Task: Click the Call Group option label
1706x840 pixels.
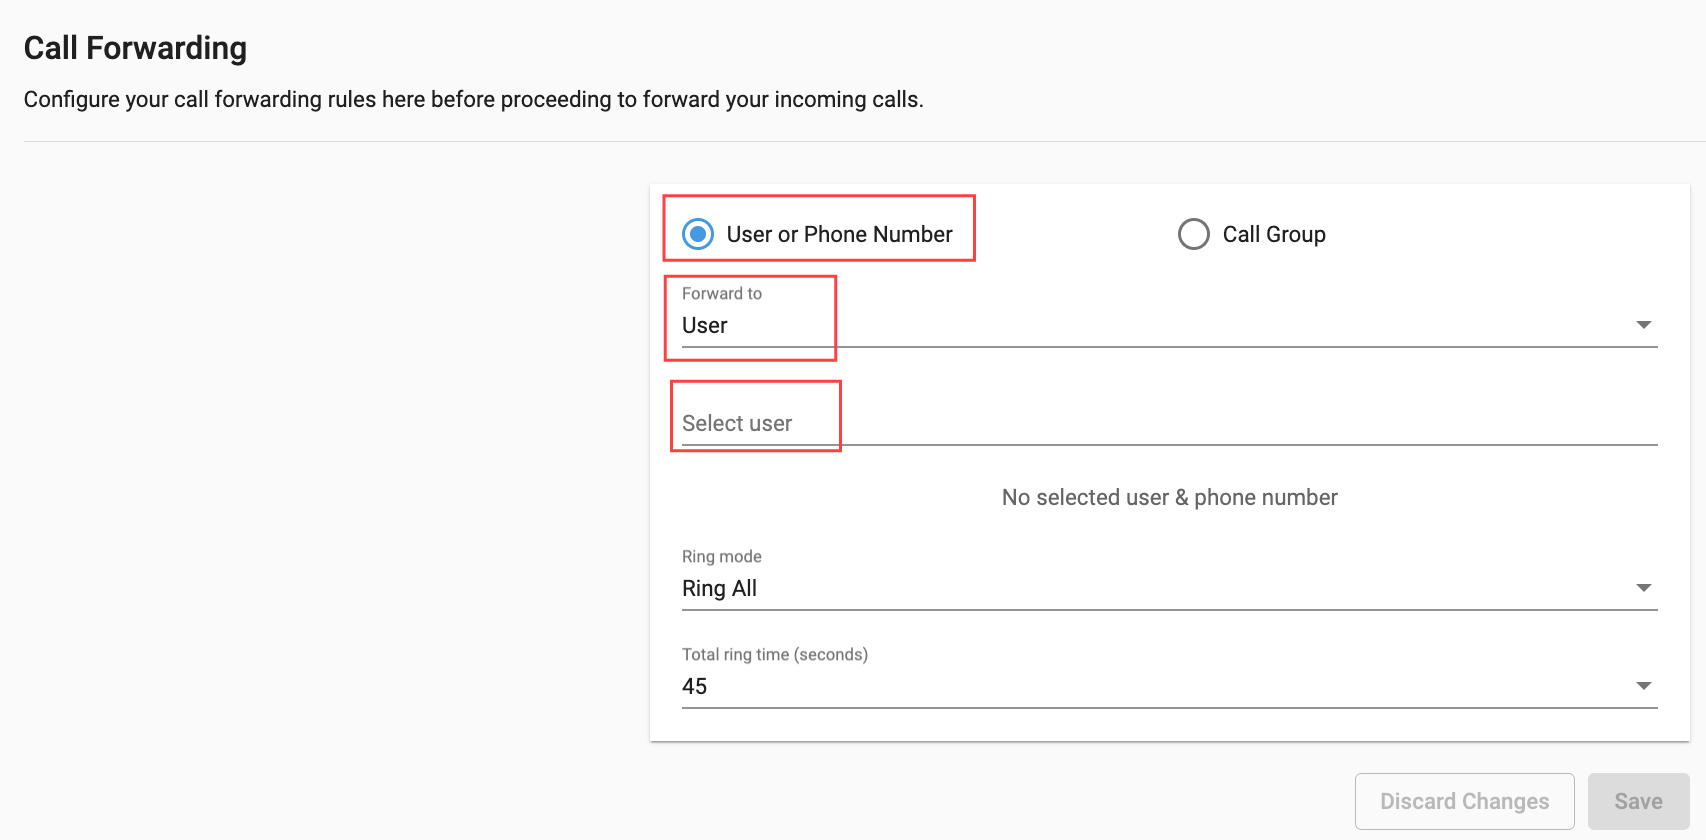Action: [x=1274, y=234]
